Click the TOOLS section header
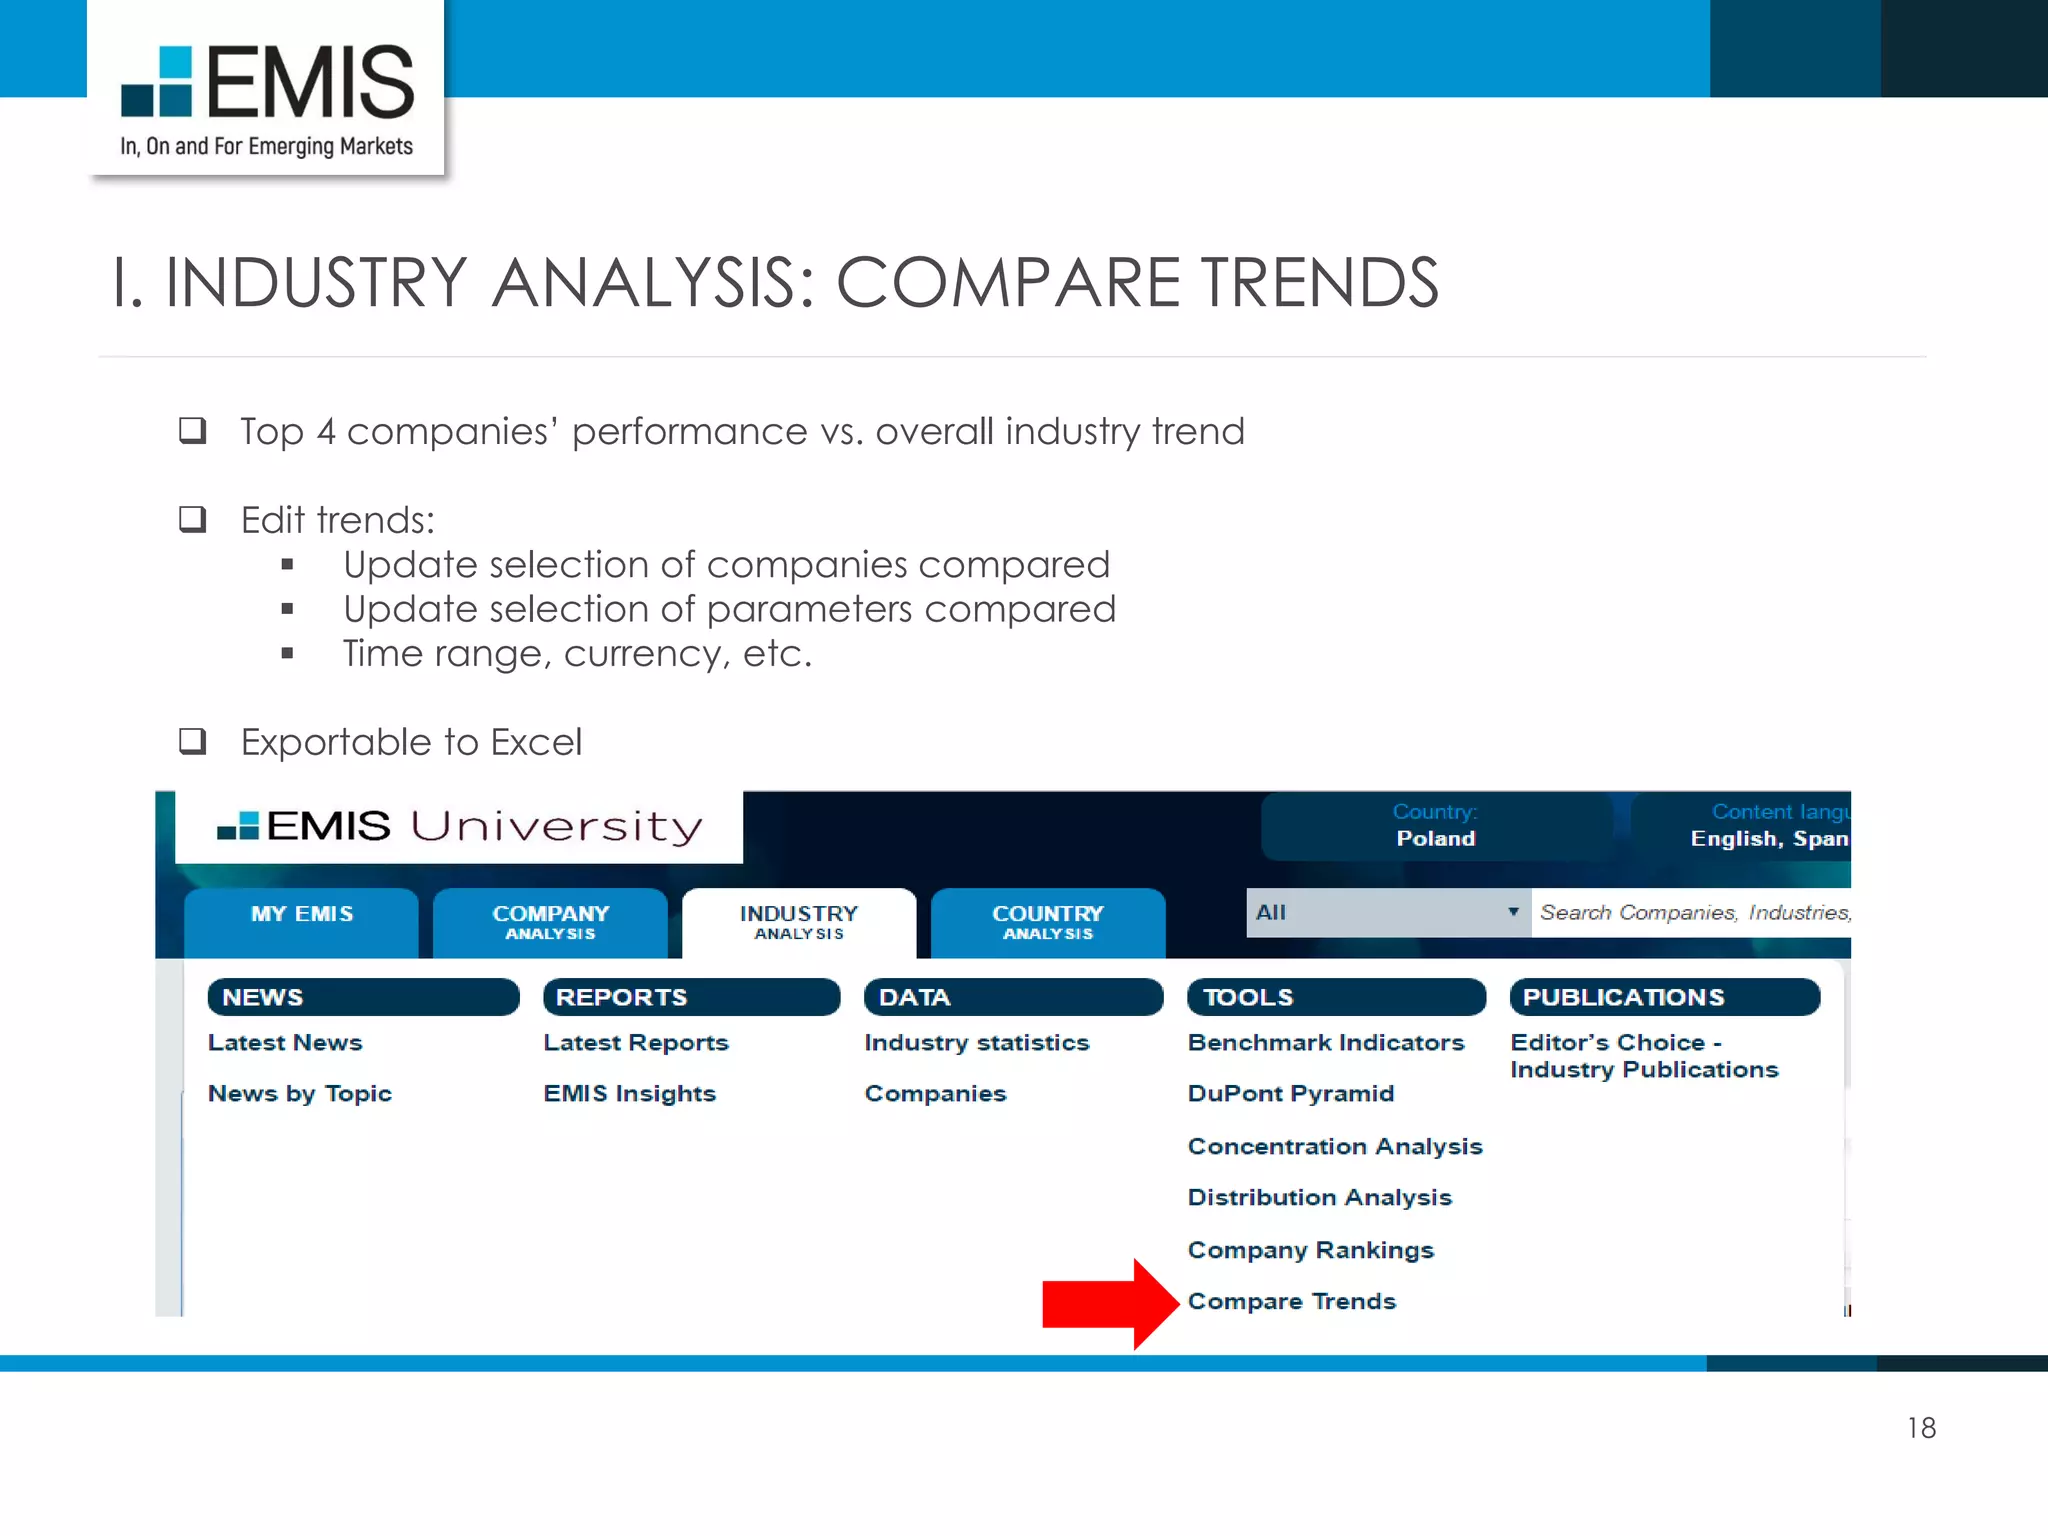 pyautogui.click(x=1336, y=997)
